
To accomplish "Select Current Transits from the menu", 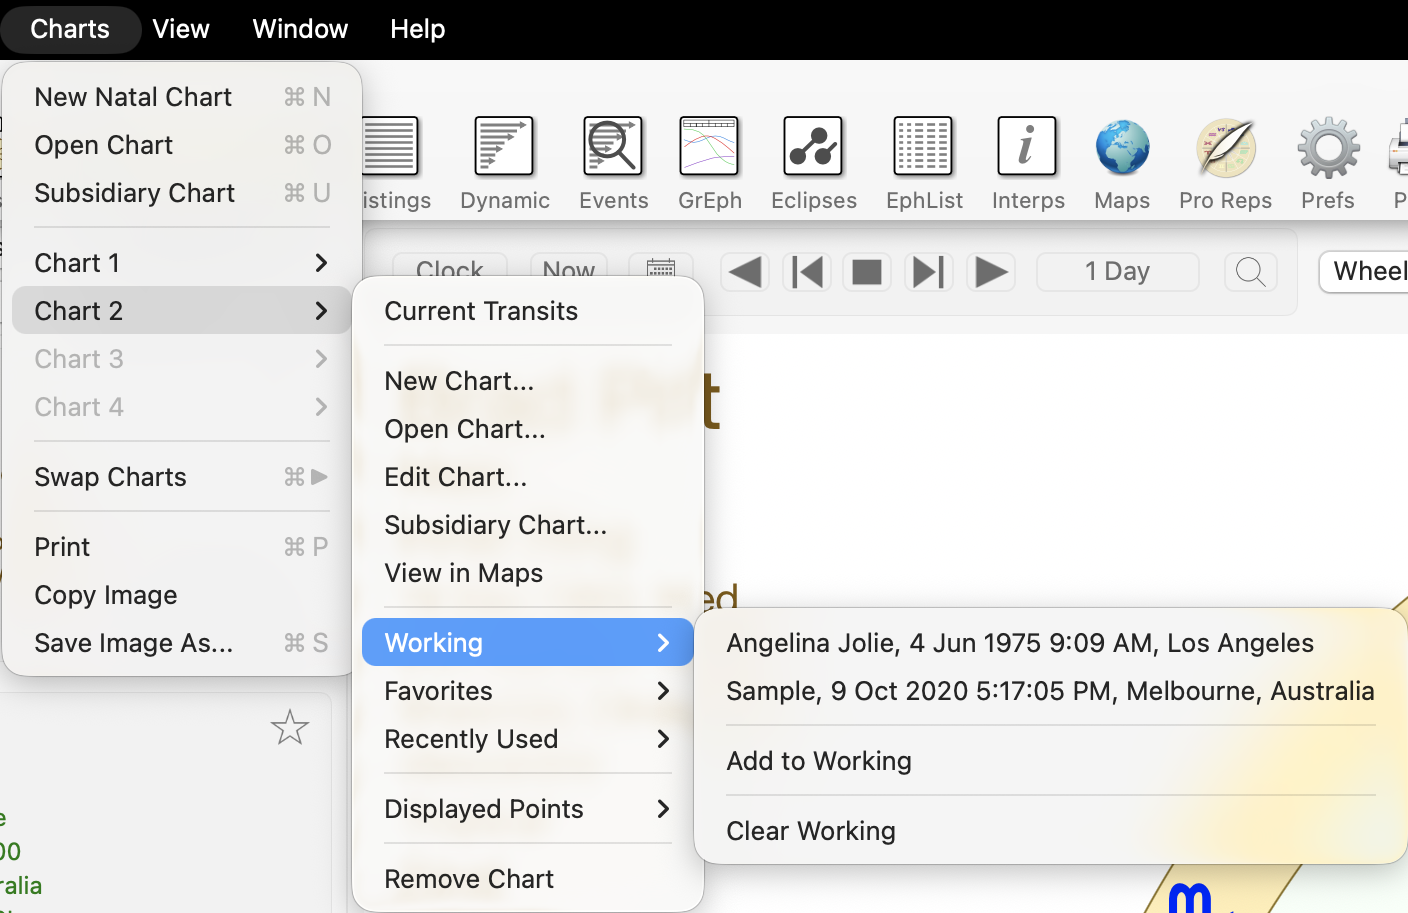I will click(481, 311).
